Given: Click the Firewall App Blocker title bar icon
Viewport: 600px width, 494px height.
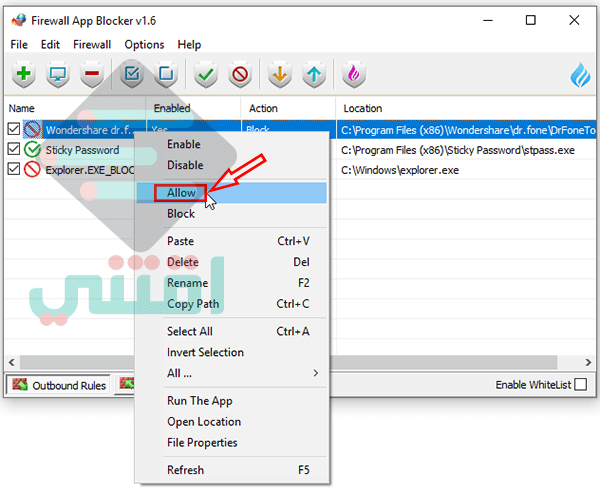Looking at the screenshot, I should [x=18, y=20].
